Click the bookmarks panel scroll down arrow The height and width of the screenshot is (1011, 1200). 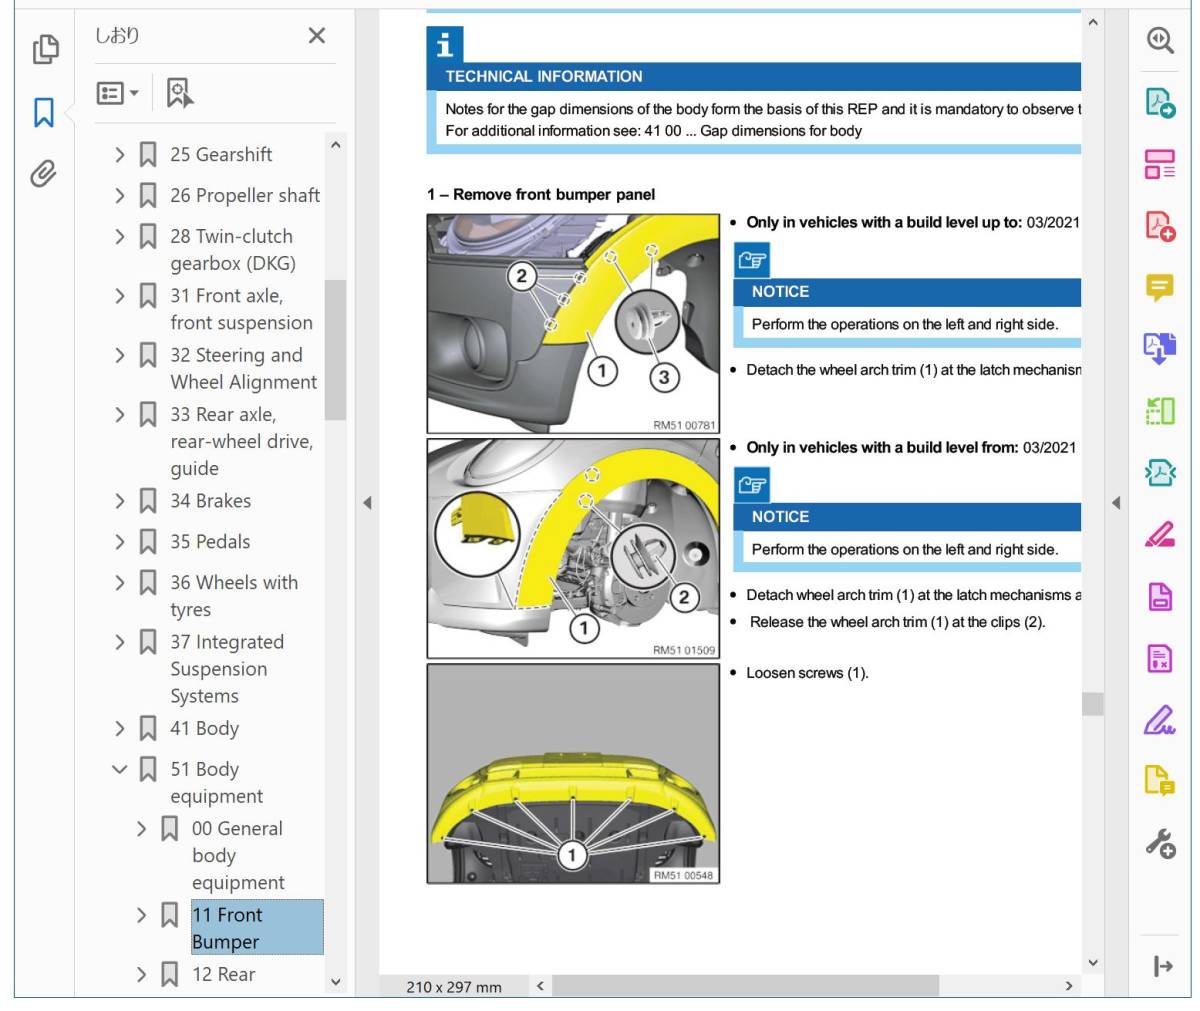point(336,982)
